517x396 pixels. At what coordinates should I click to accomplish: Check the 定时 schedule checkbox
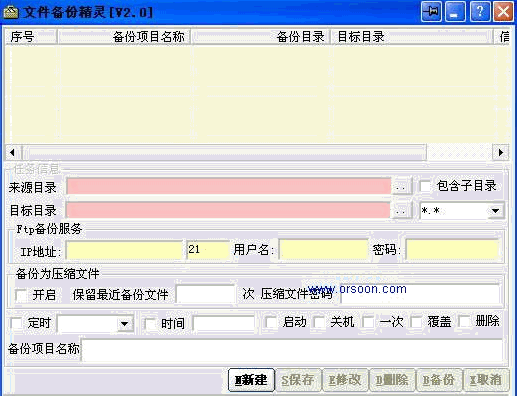pyautogui.click(x=16, y=323)
